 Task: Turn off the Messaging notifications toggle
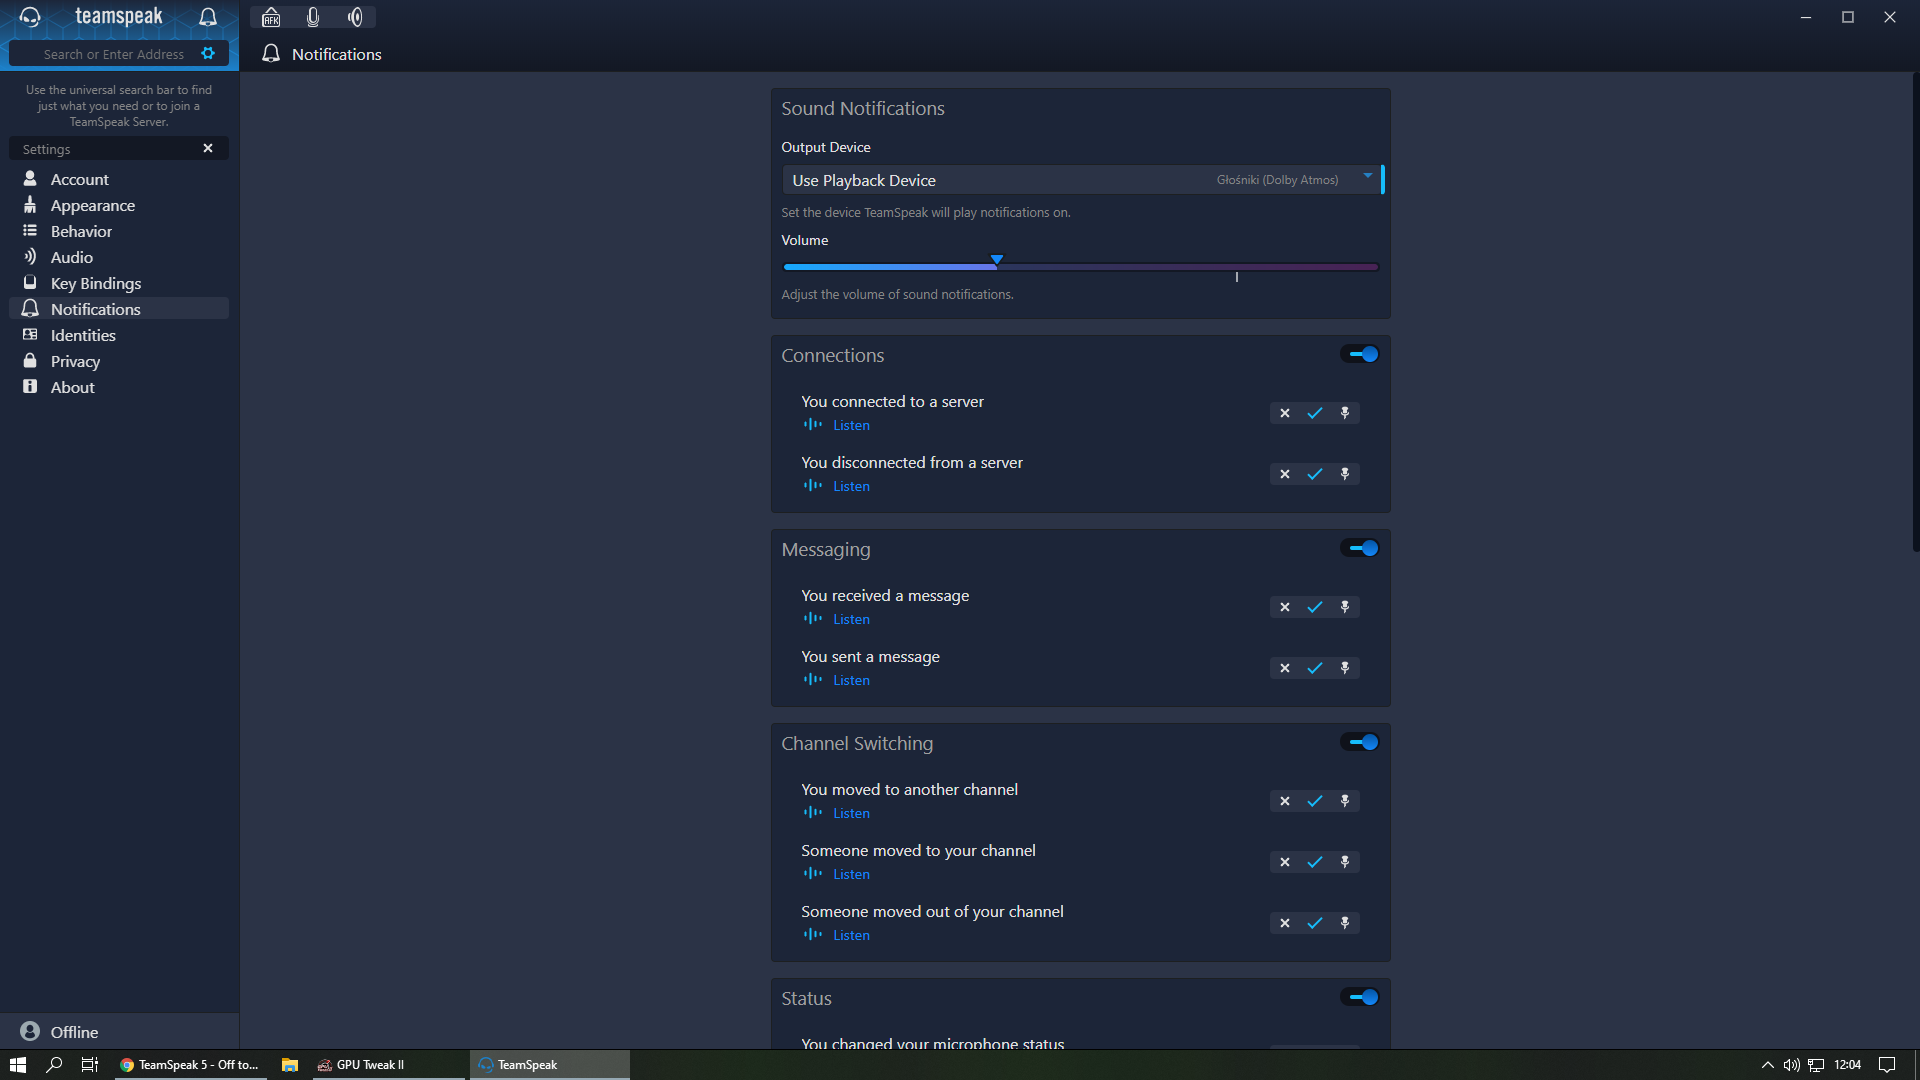click(x=1360, y=548)
